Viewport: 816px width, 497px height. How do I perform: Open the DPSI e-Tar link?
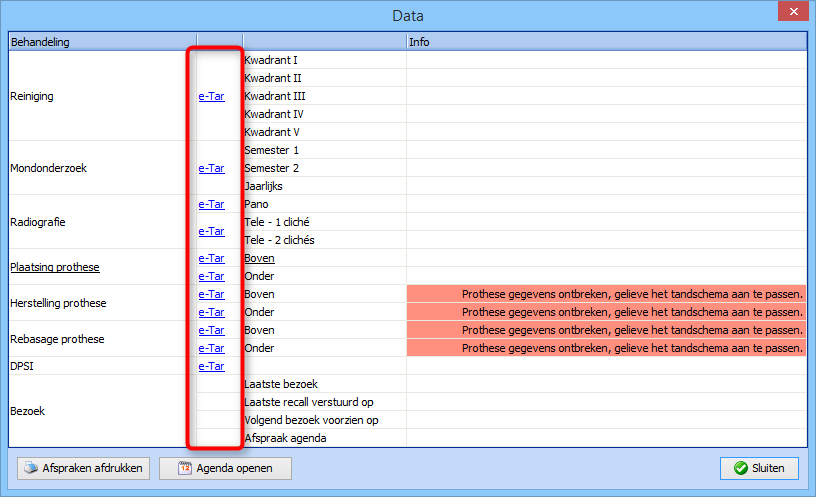pyautogui.click(x=211, y=366)
